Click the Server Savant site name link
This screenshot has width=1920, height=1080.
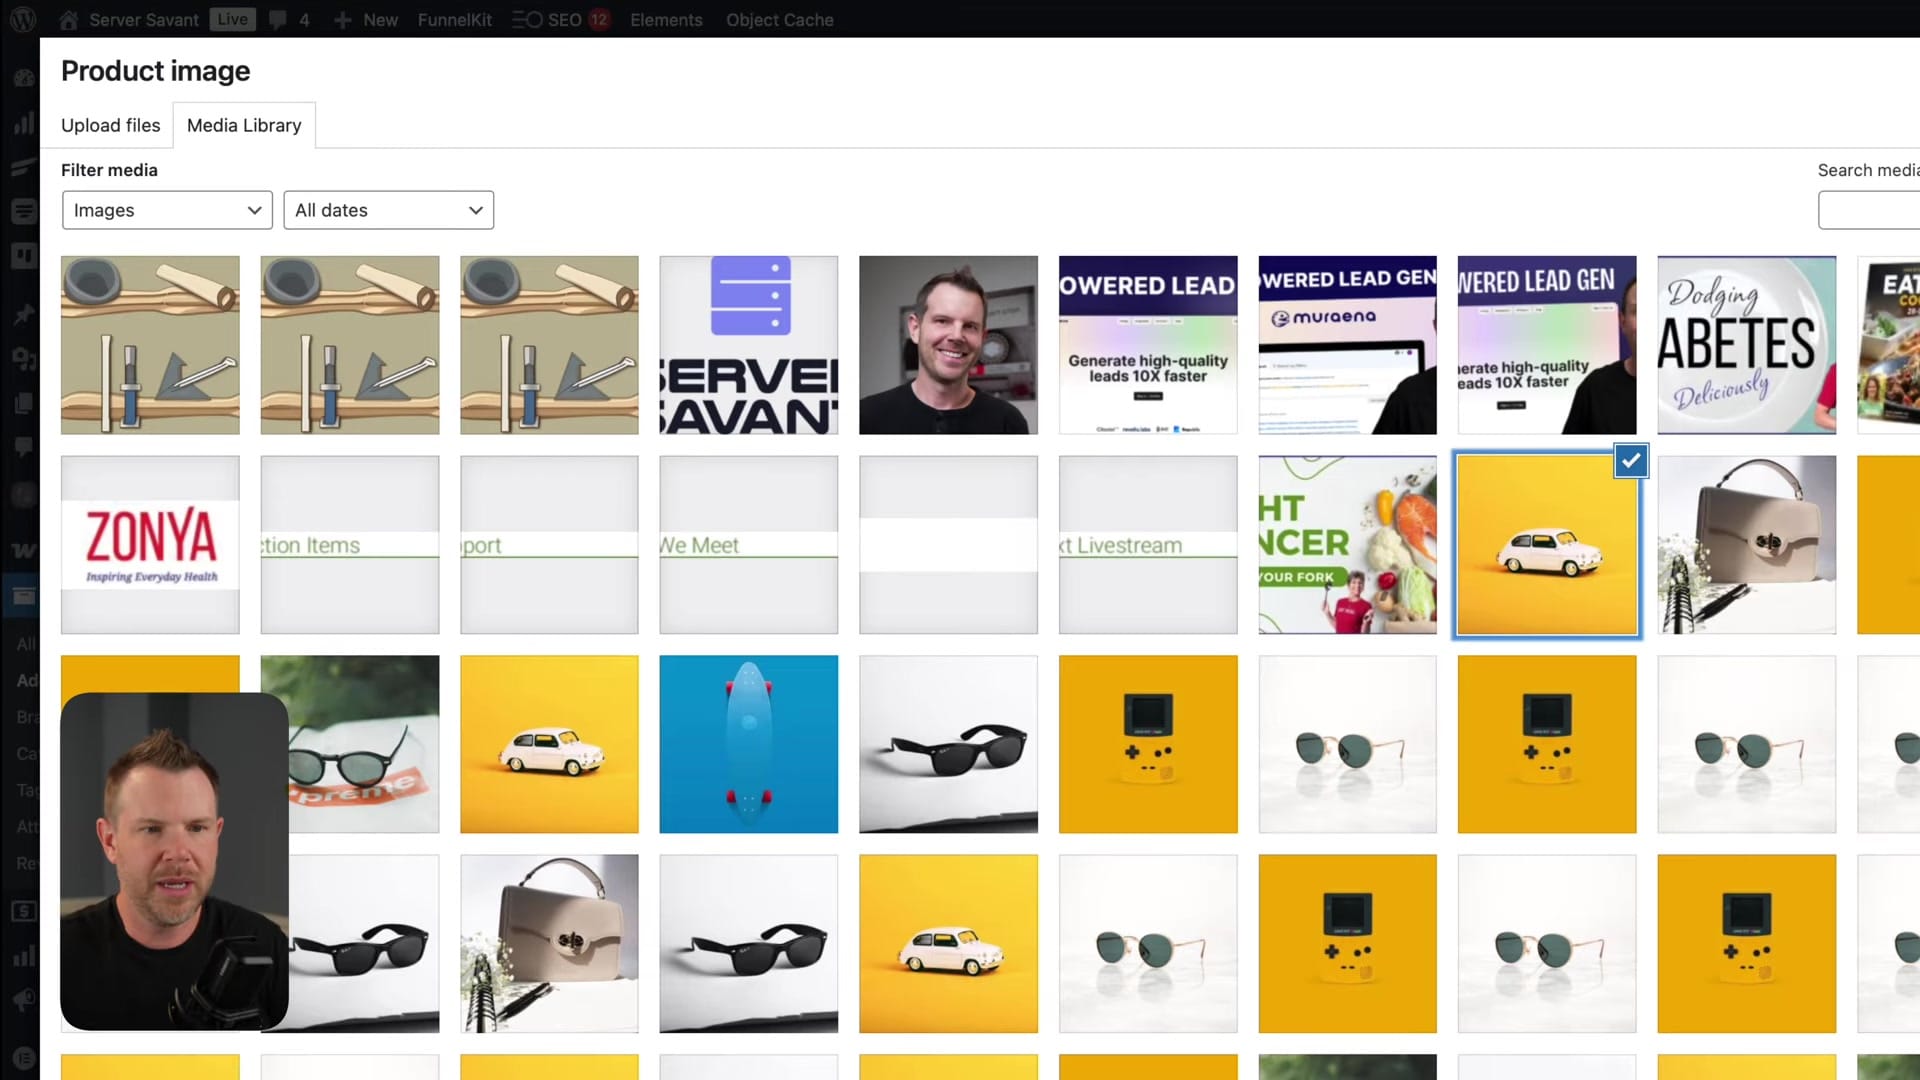(144, 19)
